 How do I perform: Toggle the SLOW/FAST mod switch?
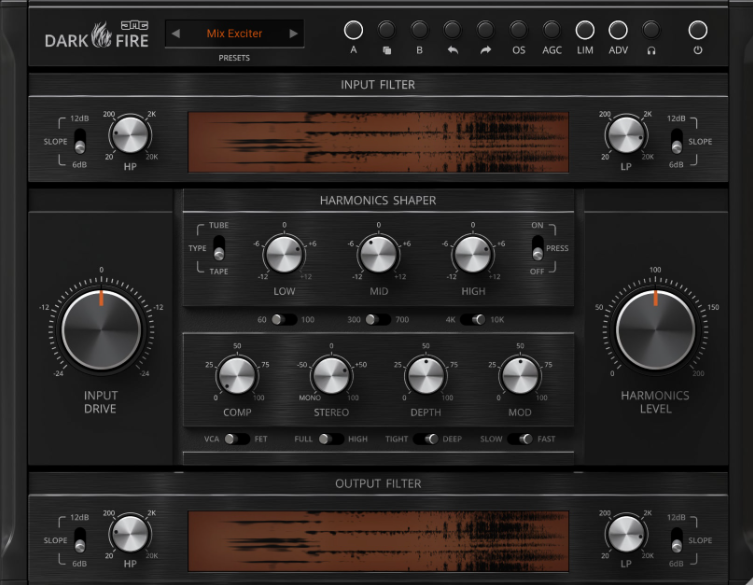(520, 439)
